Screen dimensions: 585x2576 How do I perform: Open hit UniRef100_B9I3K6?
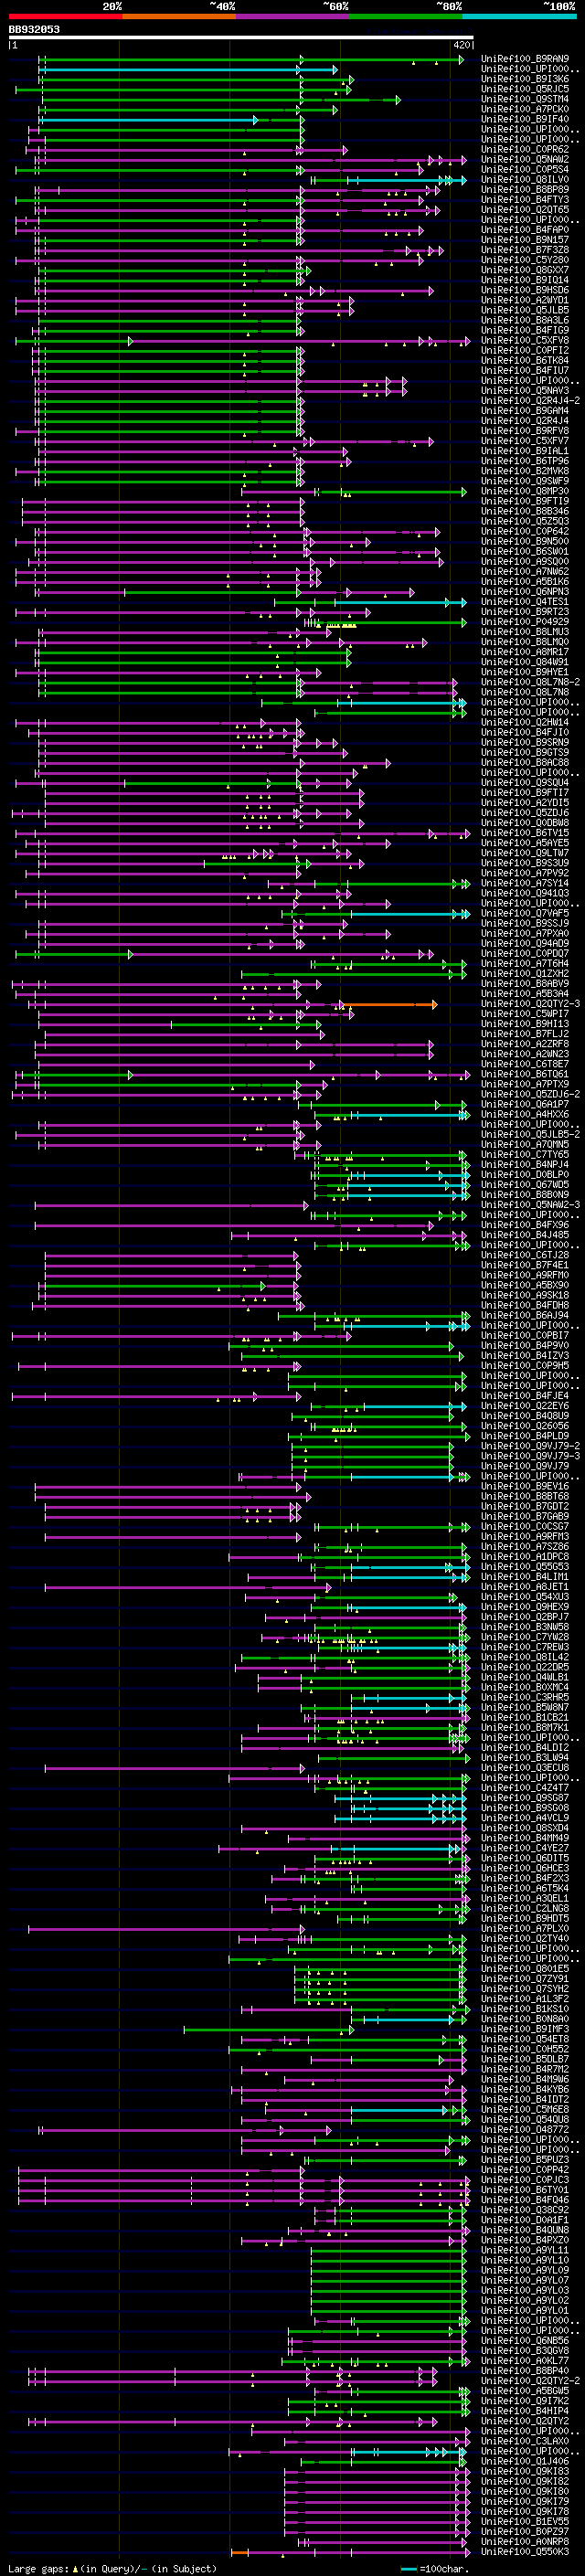pyautogui.click(x=524, y=79)
